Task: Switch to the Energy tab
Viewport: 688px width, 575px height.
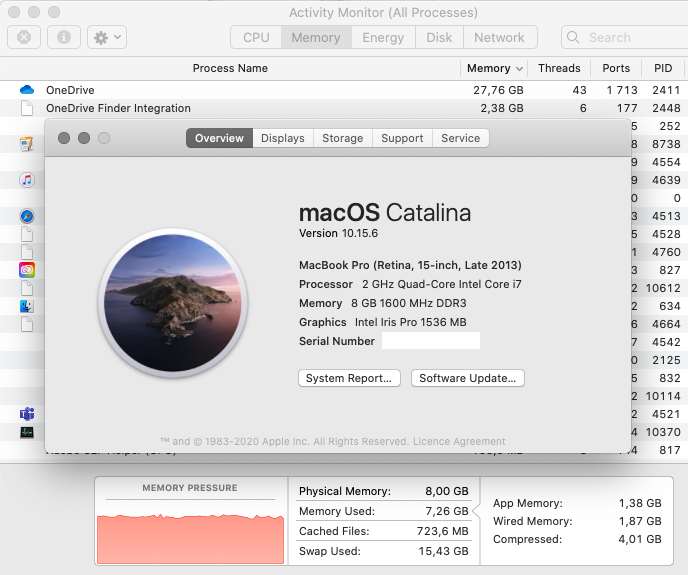Action: pyautogui.click(x=383, y=37)
